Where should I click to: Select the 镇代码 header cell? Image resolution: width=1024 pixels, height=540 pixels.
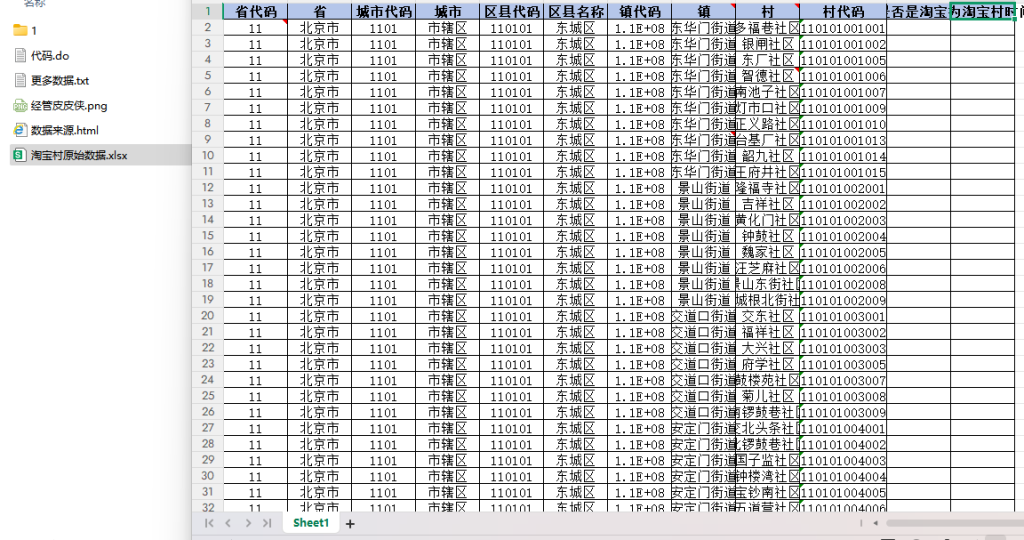pyautogui.click(x=639, y=12)
